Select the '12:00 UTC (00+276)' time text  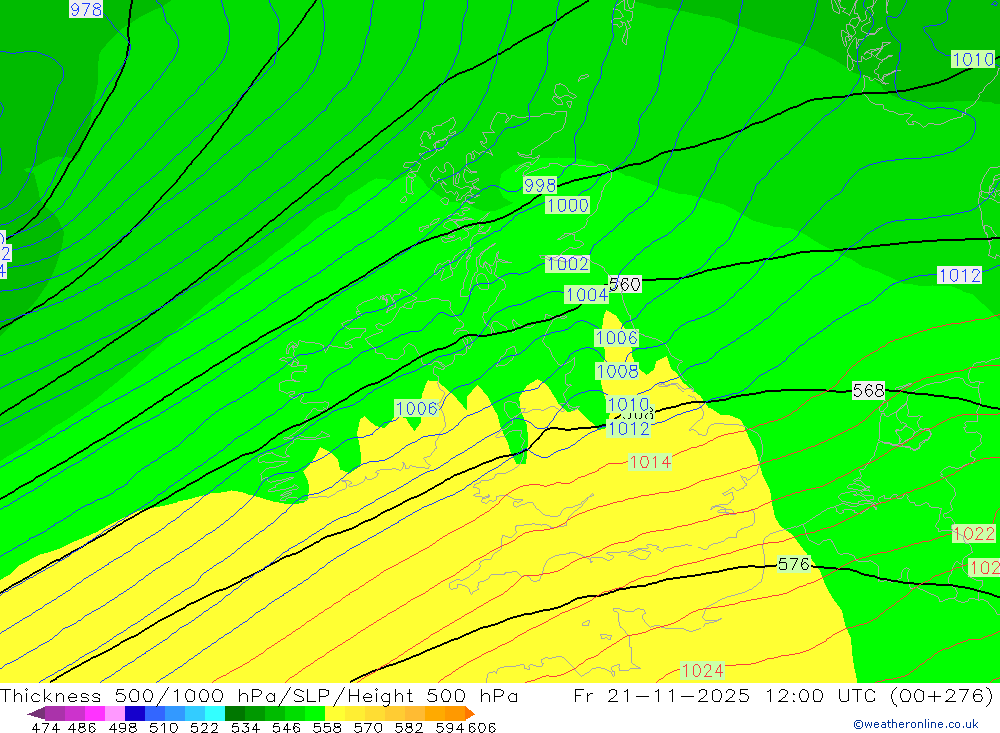click(879, 695)
